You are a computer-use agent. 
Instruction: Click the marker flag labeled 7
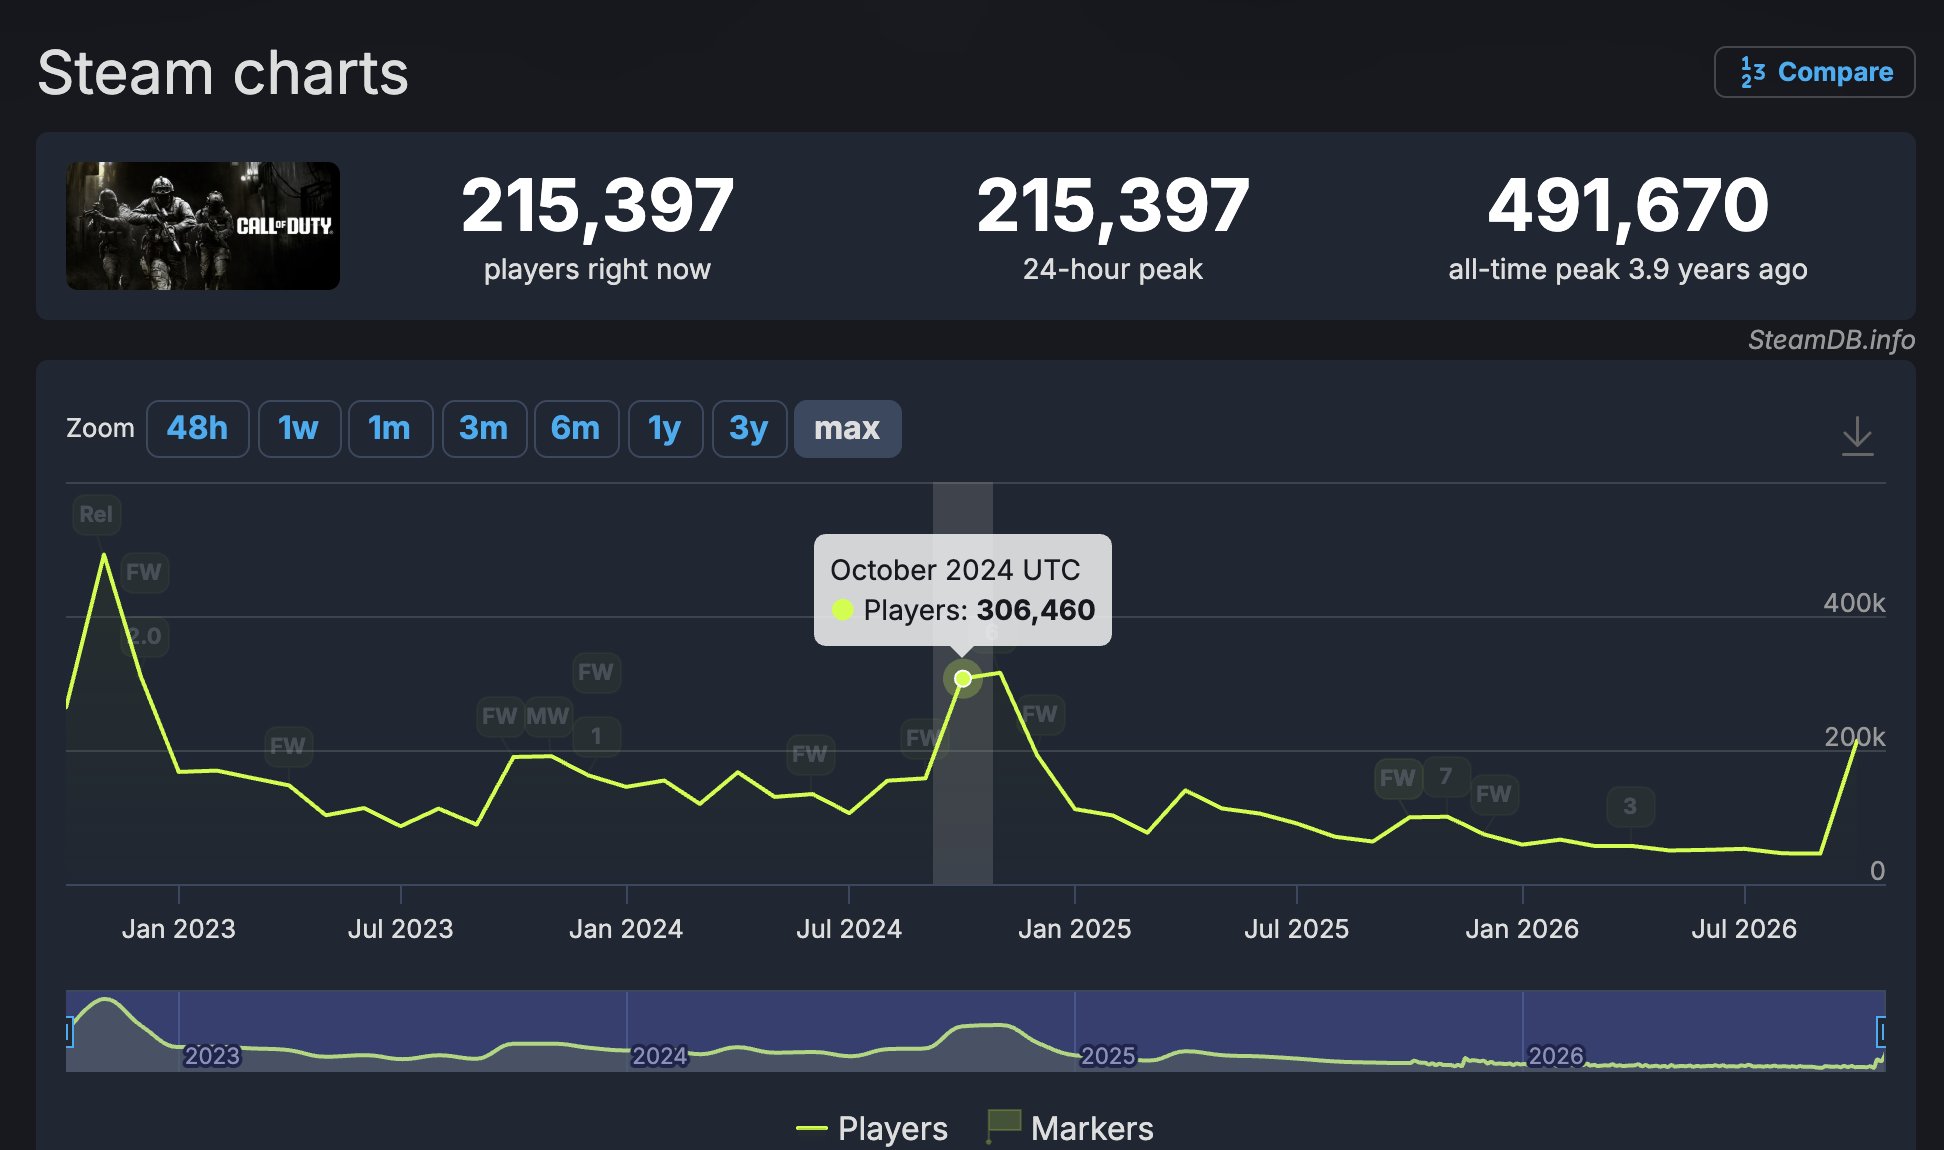tap(1446, 777)
